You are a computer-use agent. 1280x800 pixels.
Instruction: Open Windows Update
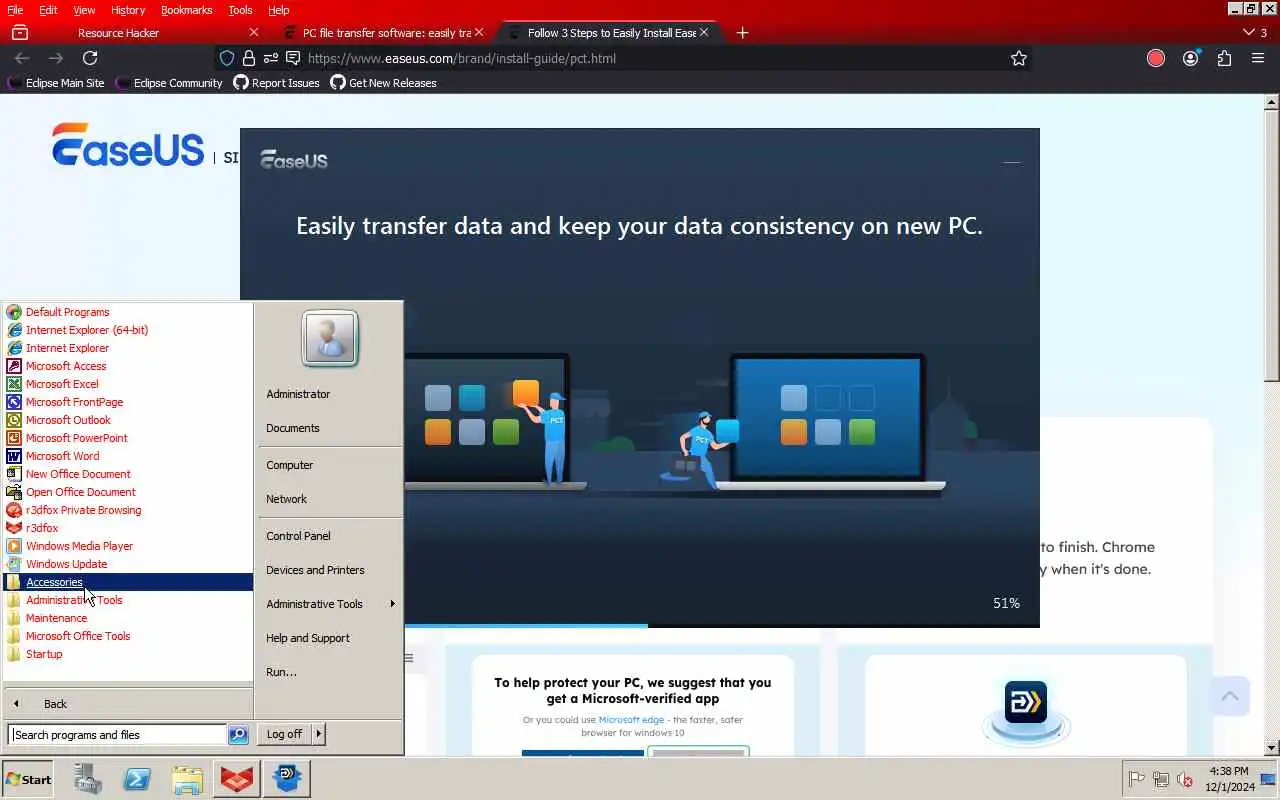66,564
